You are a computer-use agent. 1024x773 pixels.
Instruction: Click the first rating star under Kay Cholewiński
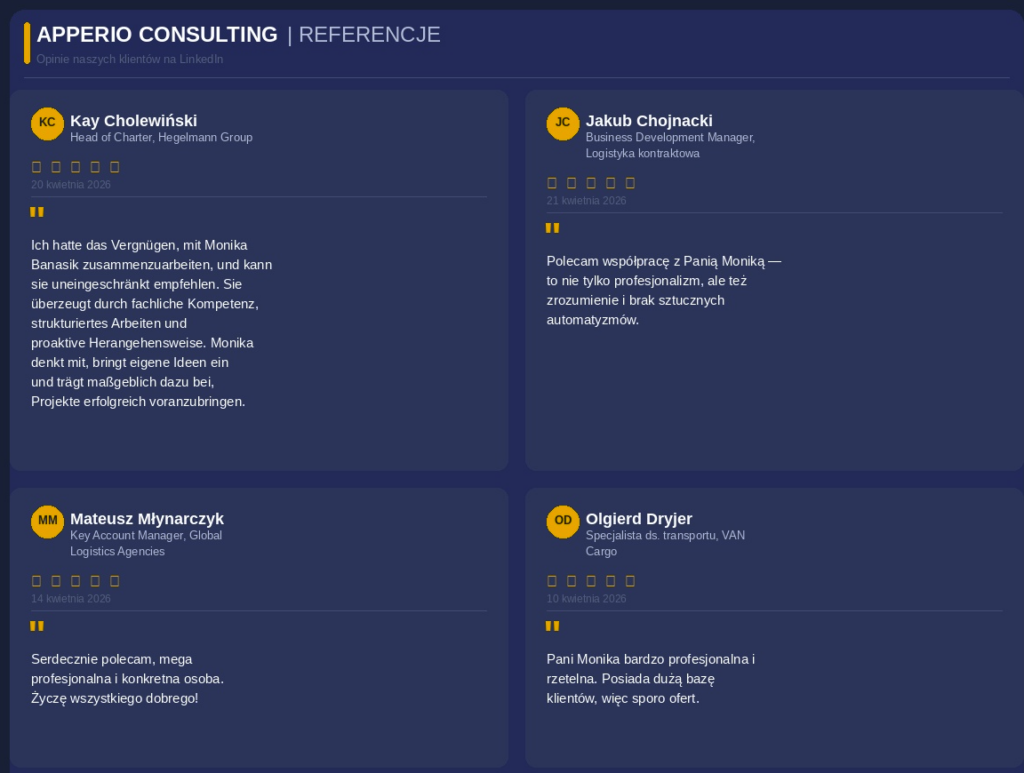(37, 167)
